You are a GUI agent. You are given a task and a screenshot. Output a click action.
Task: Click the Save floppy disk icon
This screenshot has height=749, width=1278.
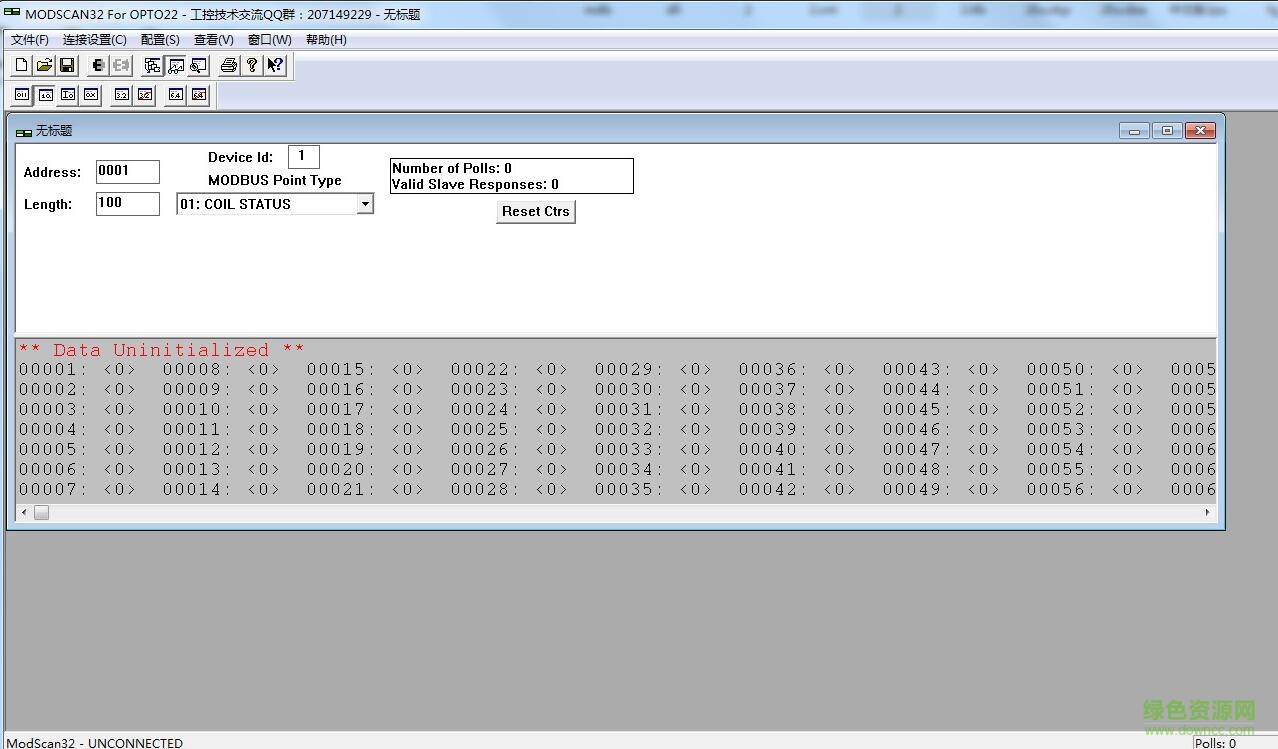67,66
